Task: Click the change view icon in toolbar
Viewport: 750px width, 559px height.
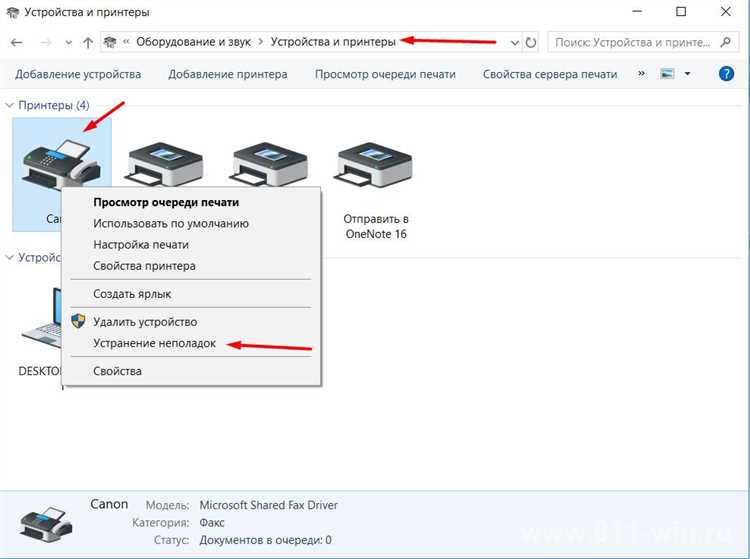Action: point(667,74)
